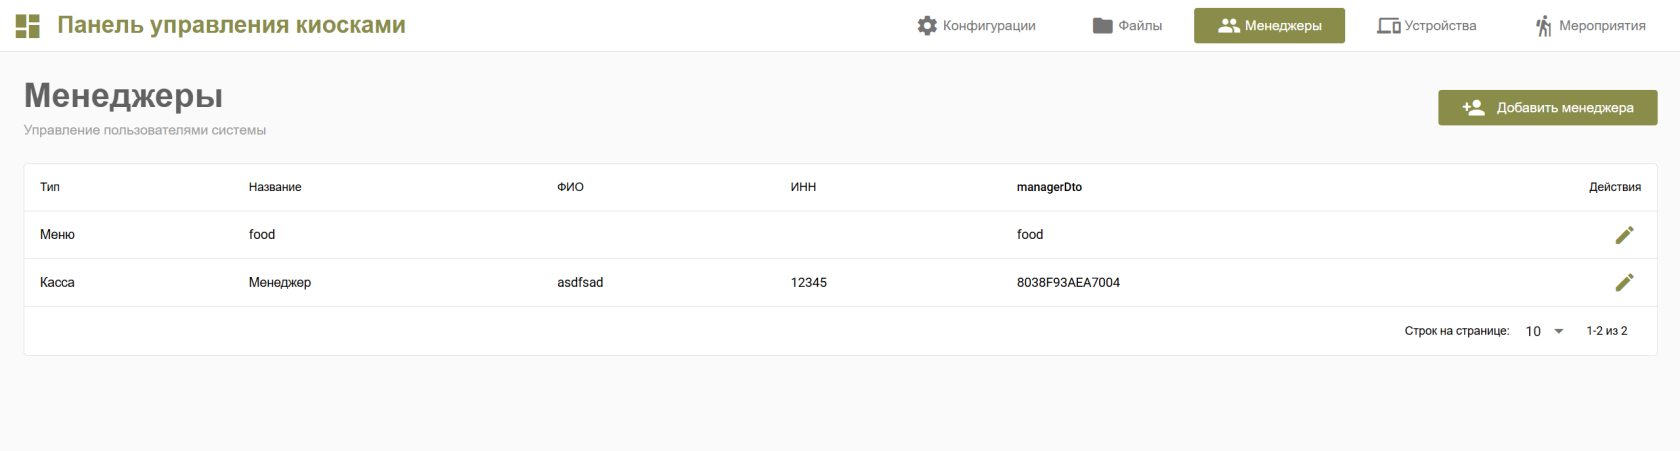Click the people icon in Менеджеры tab
The image size is (1680, 451).
click(1228, 26)
